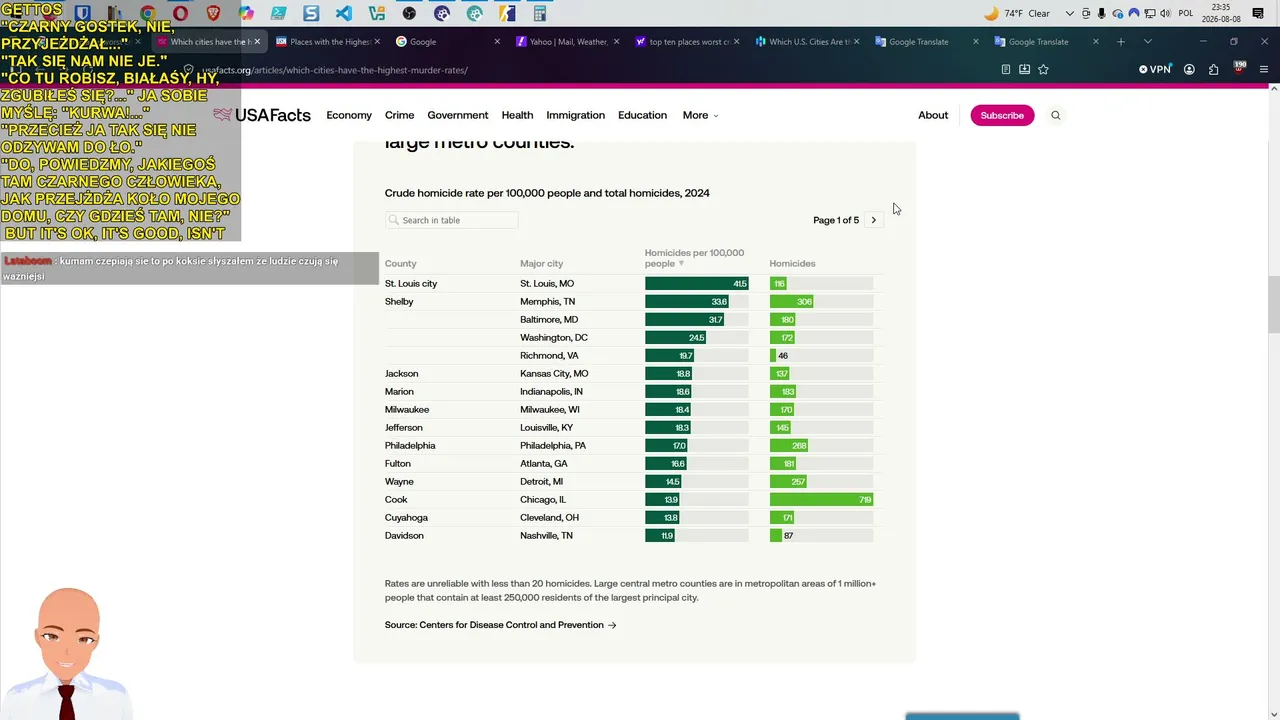Open the browser hamburger menu
The height and width of the screenshot is (720, 1280).
tap(1264, 70)
